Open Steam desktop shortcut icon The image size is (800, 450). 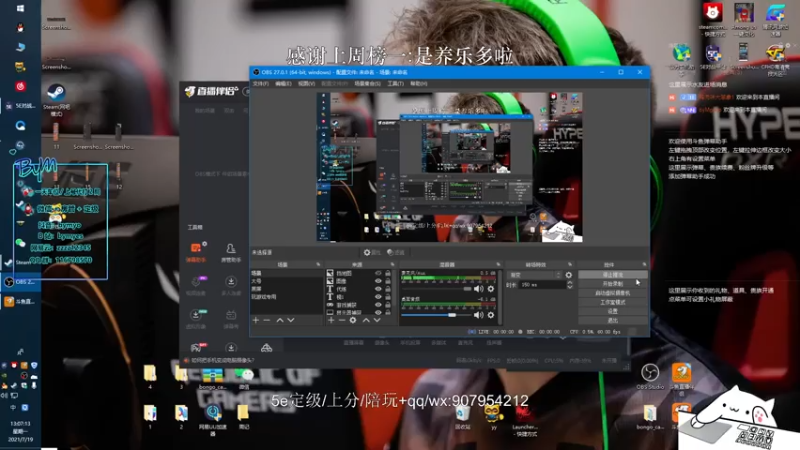[56, 100]
